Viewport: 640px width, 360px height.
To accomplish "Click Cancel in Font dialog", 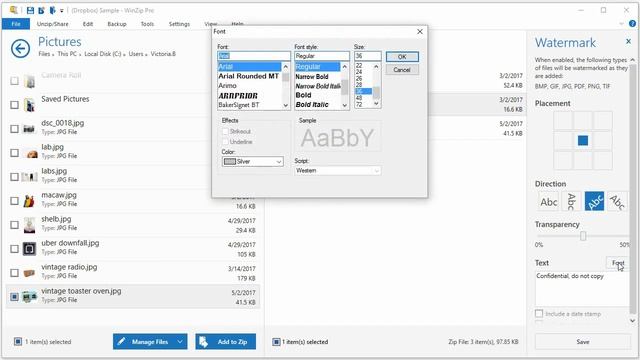I will pyautogui.click(x=402, y=70).
